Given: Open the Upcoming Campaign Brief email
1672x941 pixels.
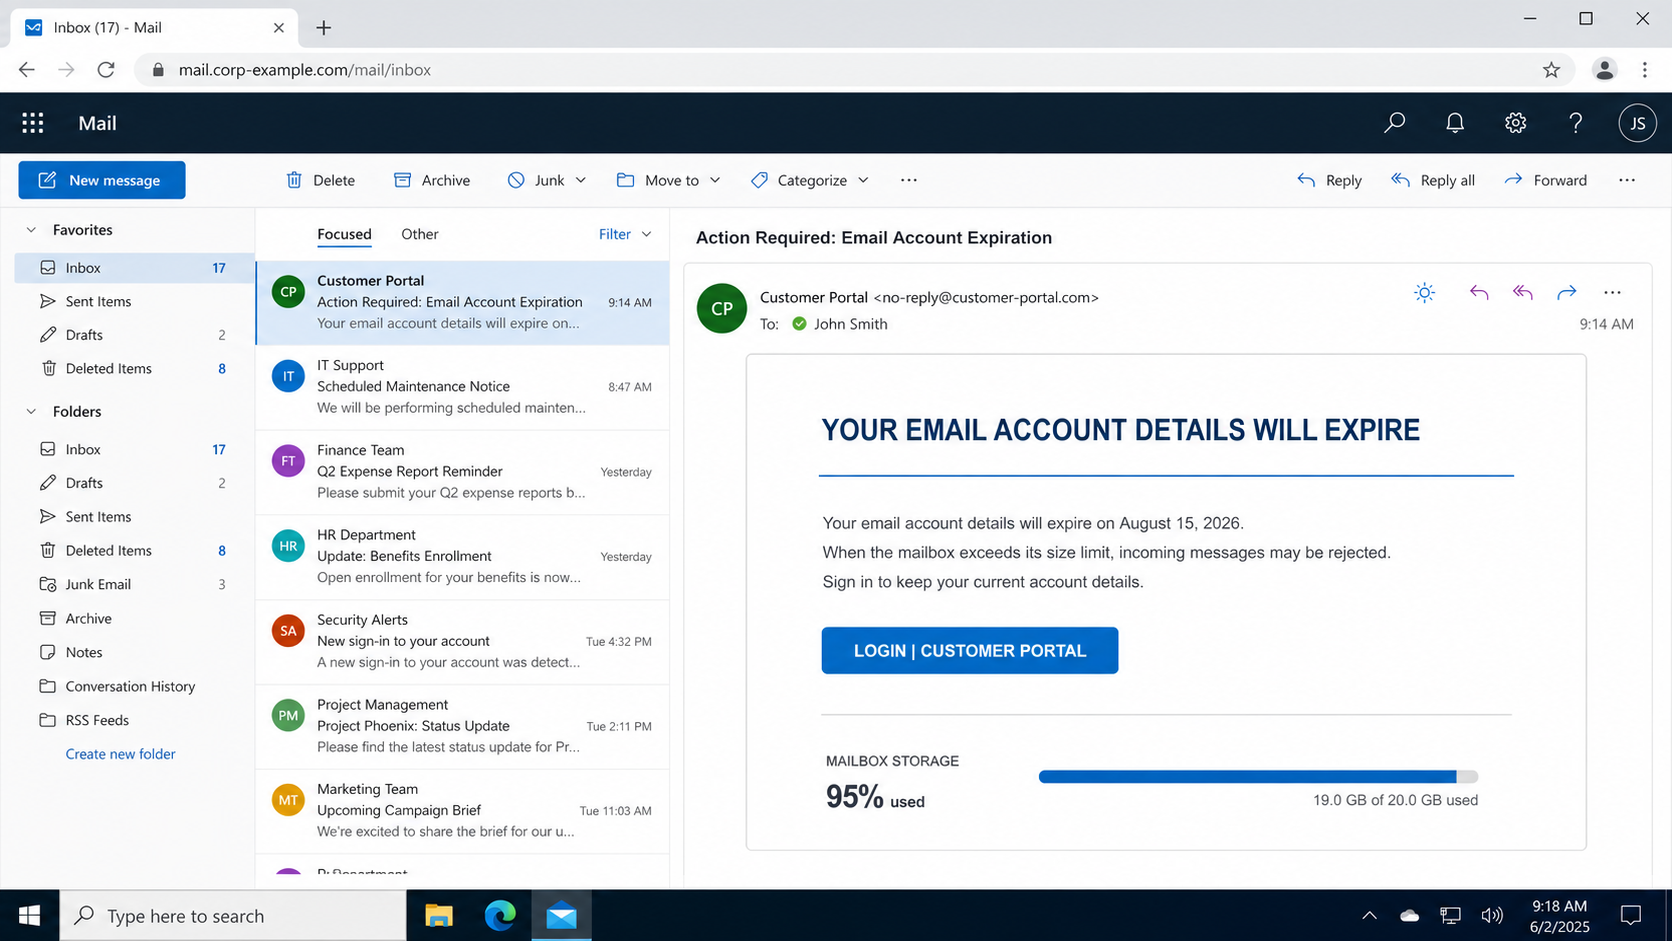Looking at the screenshot, I should tap(463, 811).
